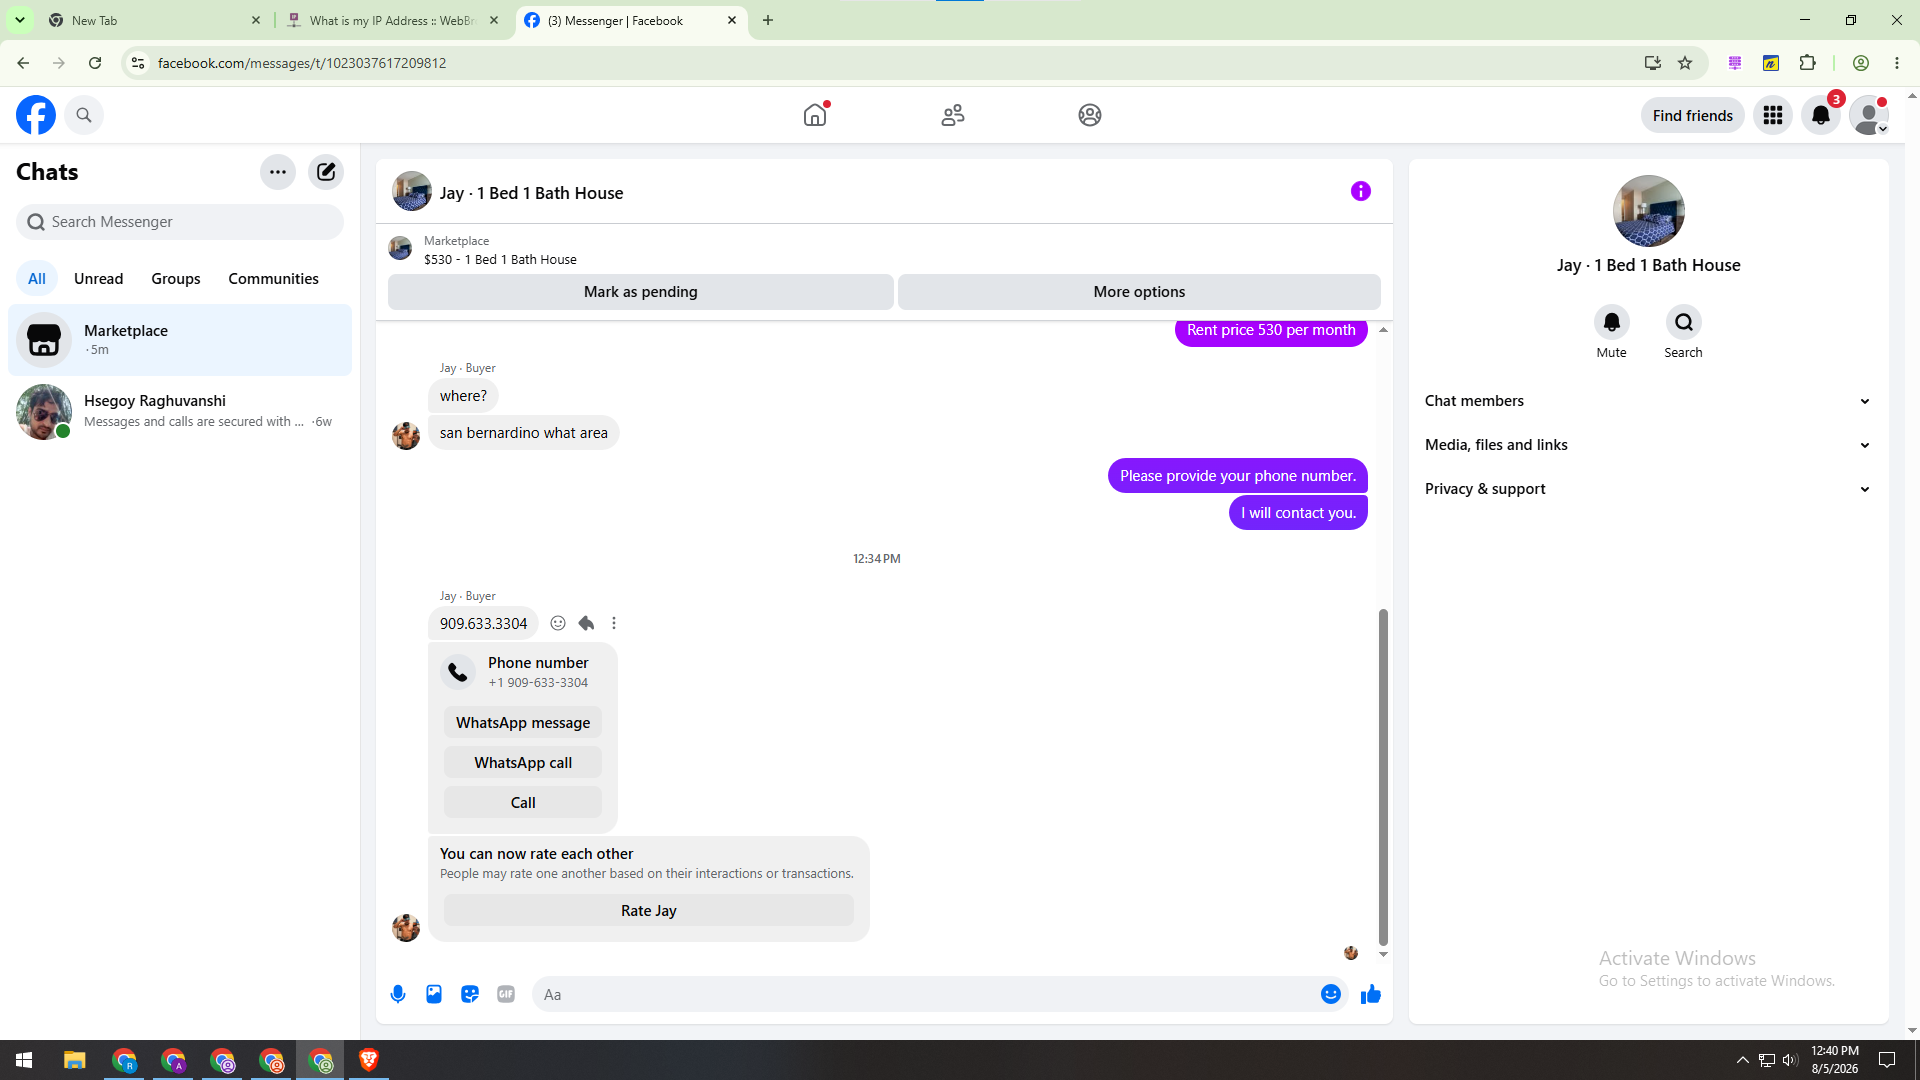Click Mark as pending button
This screenshot has height=1080, width=1920.
click(641, 292)
